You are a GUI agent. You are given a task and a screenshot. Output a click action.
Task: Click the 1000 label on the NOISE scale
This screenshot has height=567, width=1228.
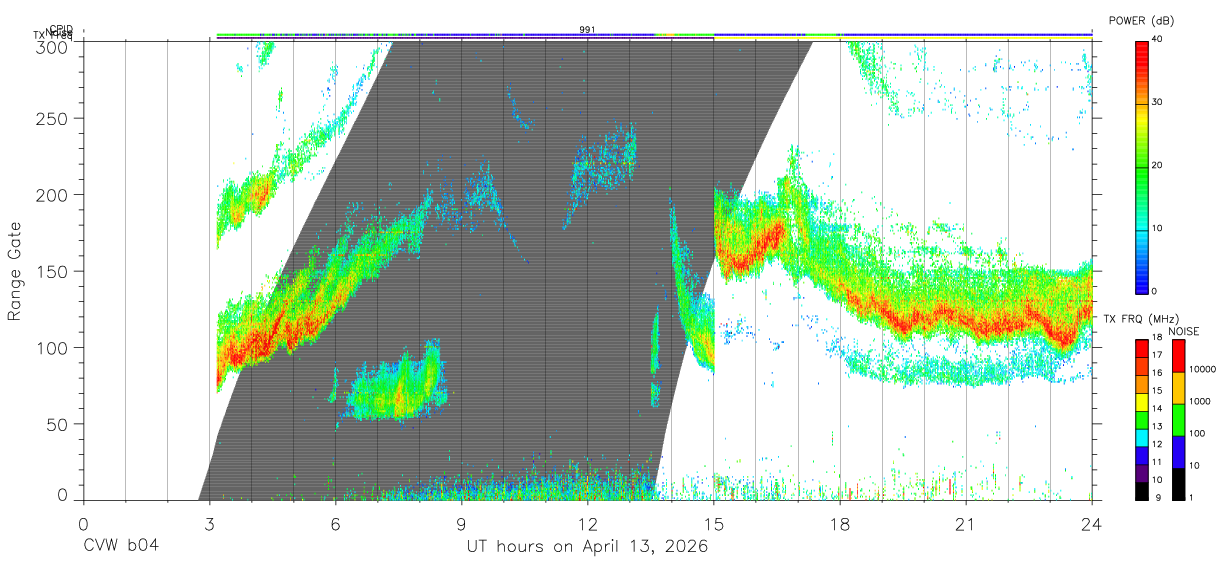(x=1199, y=402)
